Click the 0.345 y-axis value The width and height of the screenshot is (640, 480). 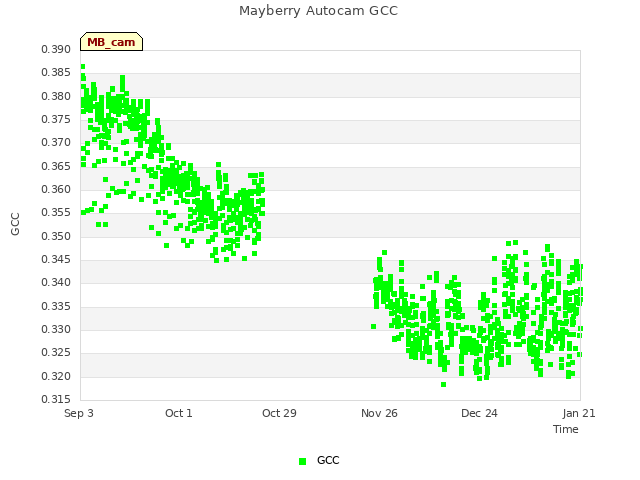tap(56, 260)
